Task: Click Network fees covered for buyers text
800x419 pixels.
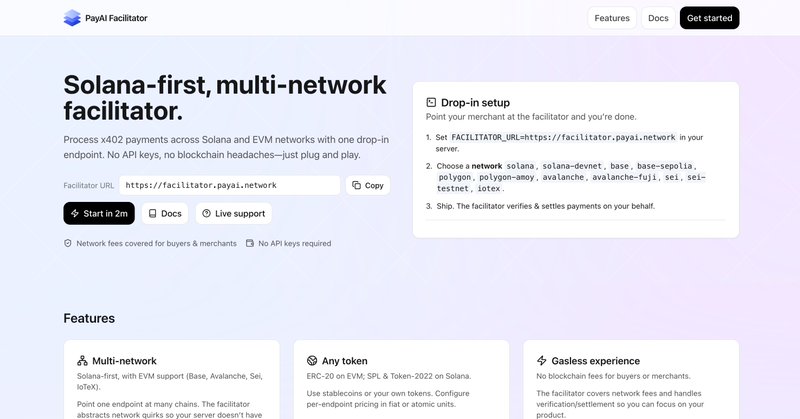Action: click(156, 243)
